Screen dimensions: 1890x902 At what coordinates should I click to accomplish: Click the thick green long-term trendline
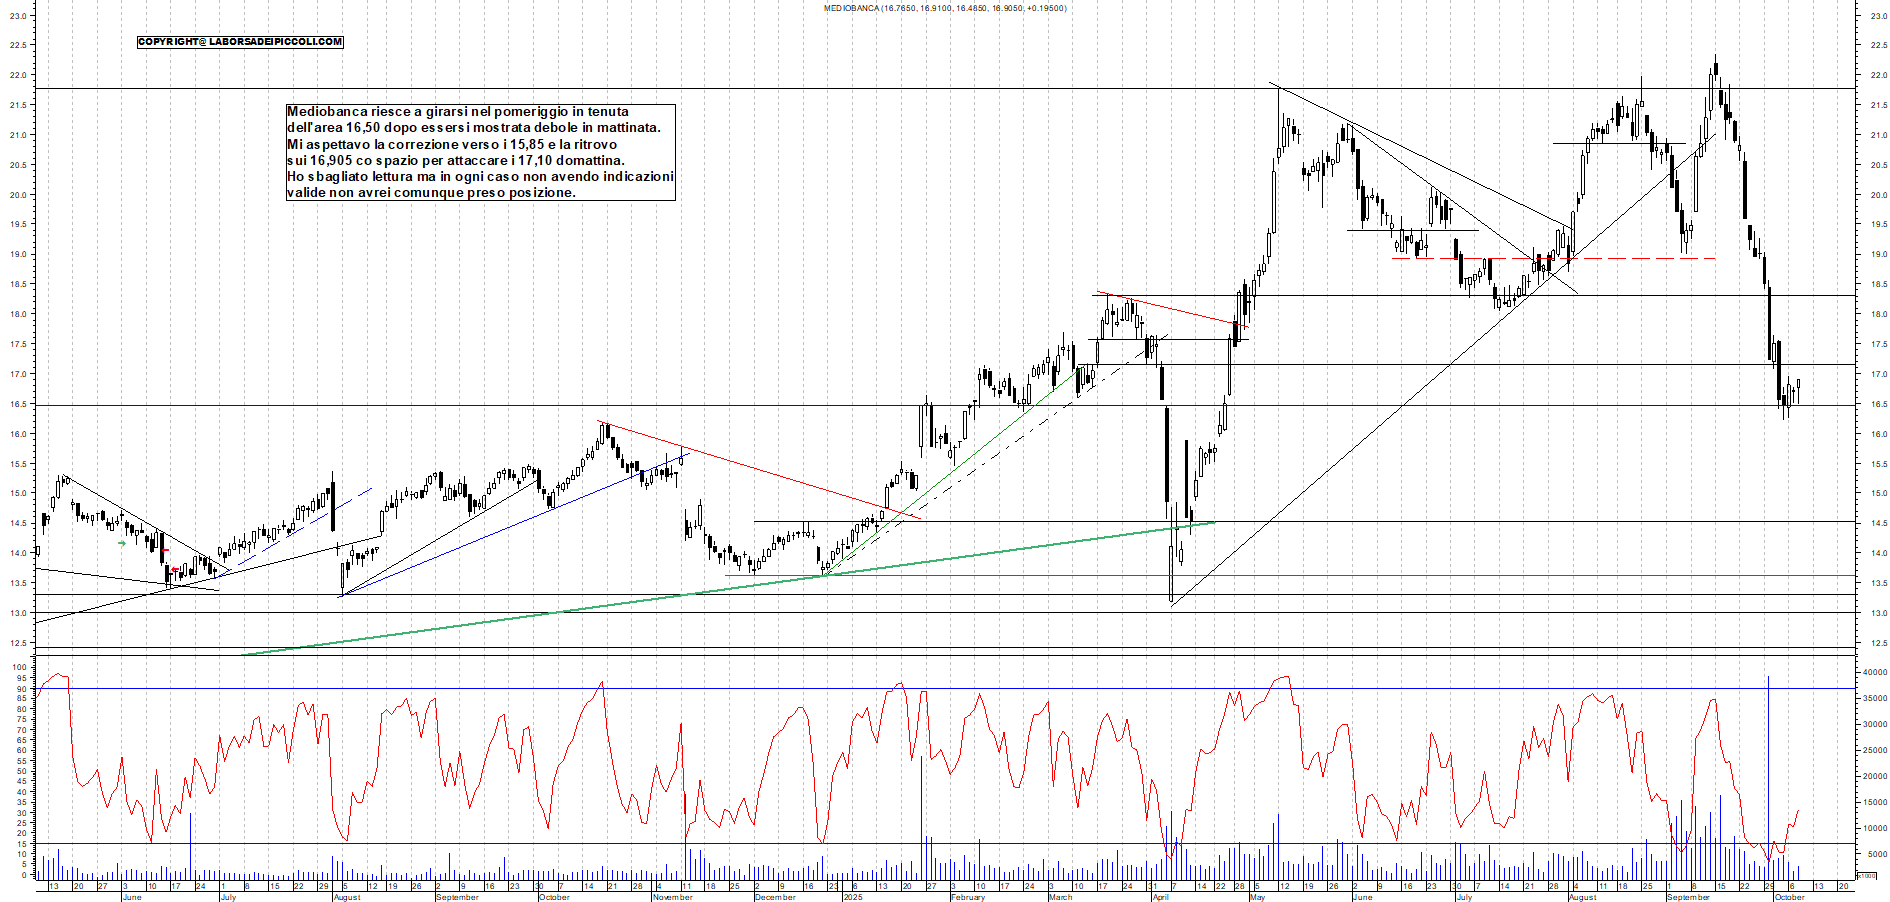[x=700, y=593]
